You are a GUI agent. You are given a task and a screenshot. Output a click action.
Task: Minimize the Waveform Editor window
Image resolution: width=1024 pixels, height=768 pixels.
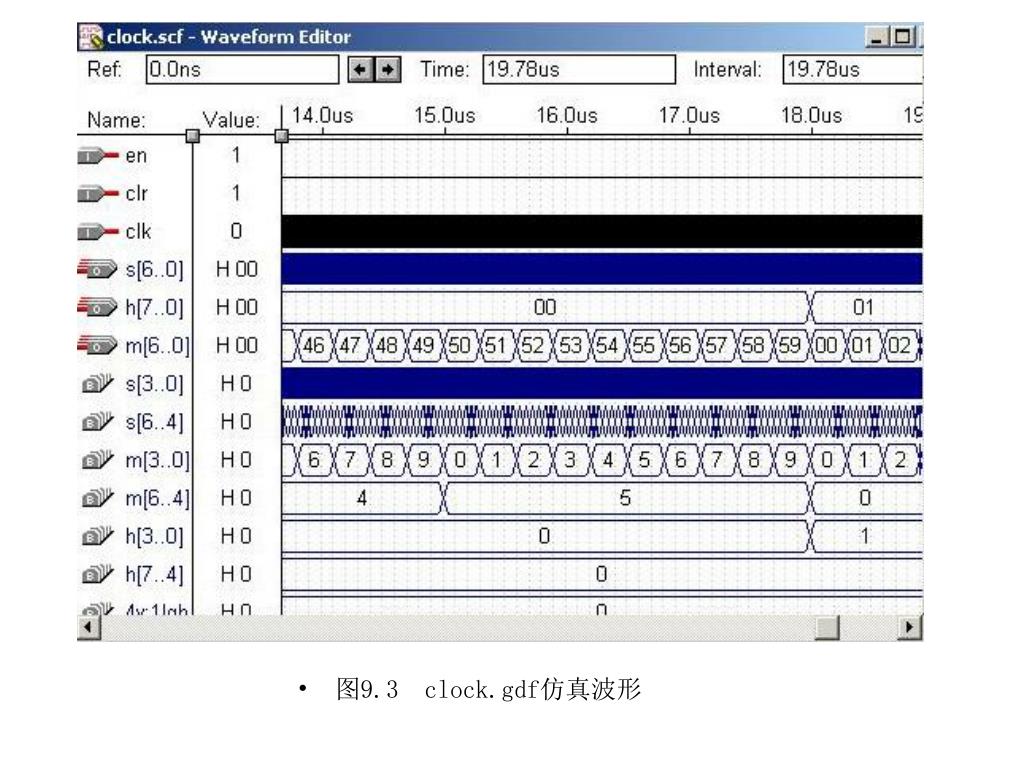877,37
